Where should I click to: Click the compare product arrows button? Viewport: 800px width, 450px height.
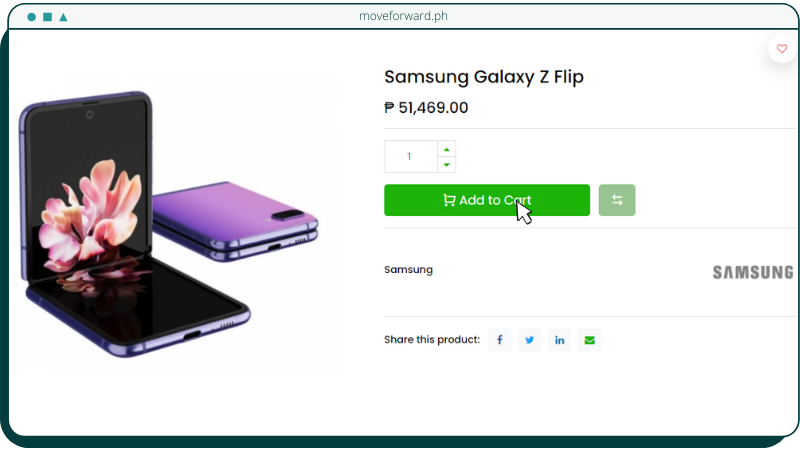pos(617,200)
